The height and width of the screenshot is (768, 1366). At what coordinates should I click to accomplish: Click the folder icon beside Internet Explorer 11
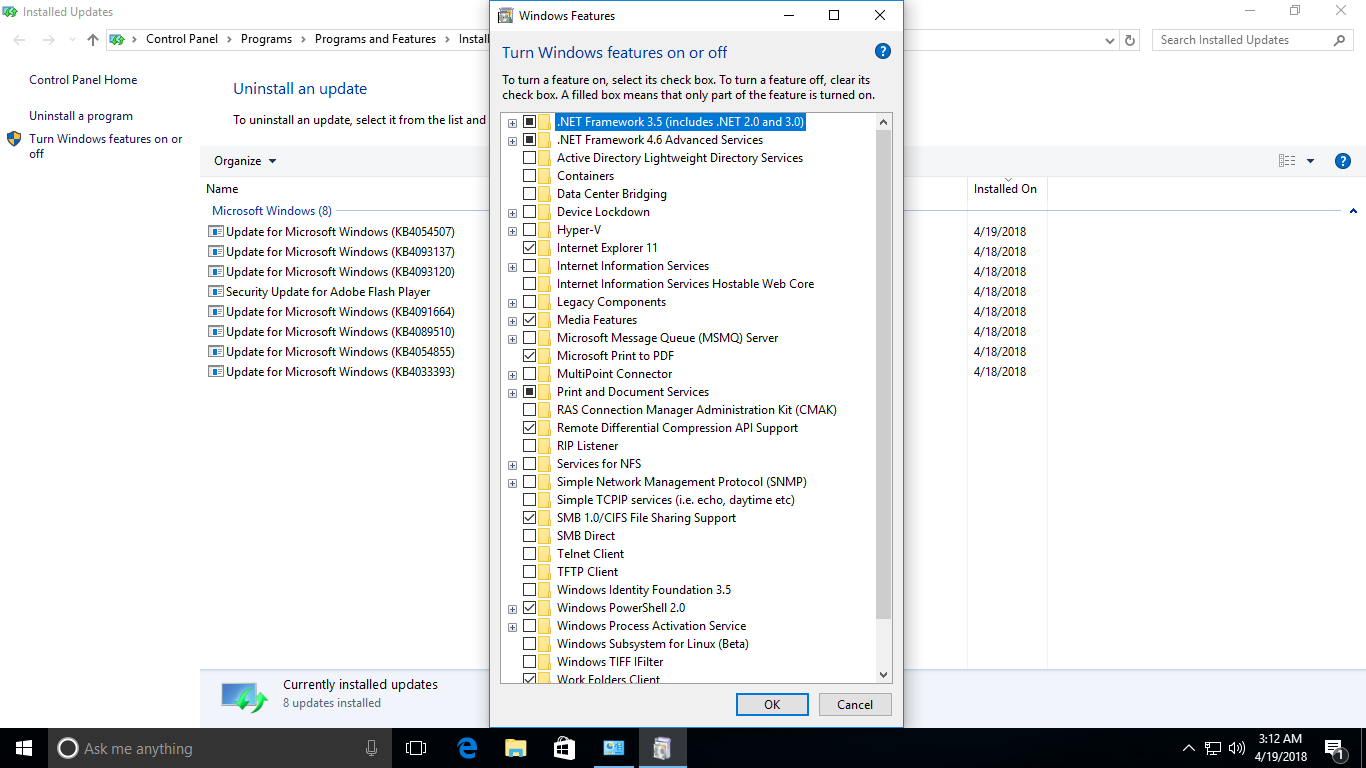click(545, 248)
